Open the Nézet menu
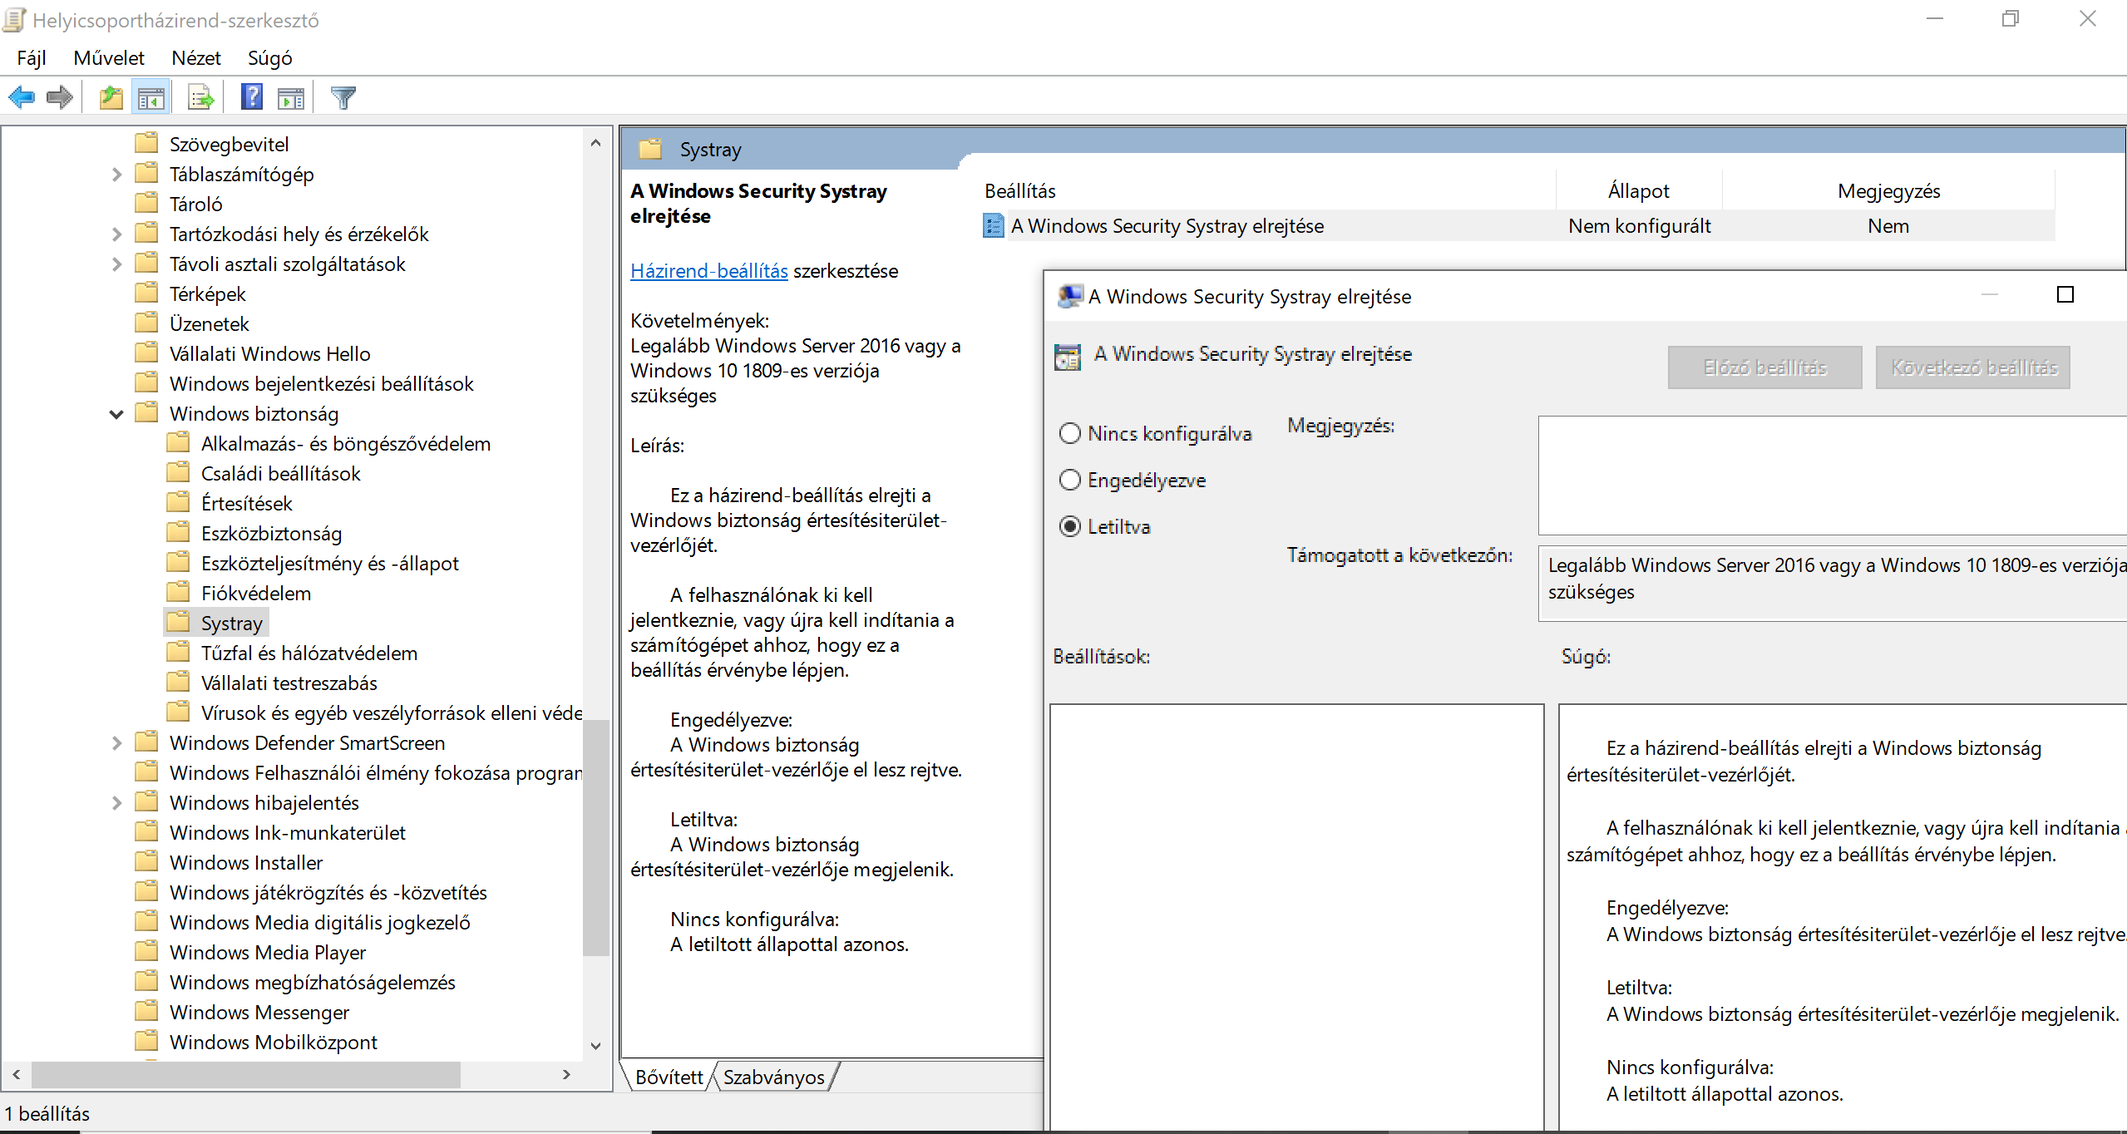Screen dimensions: 2127x1134 tap(196, 58)
